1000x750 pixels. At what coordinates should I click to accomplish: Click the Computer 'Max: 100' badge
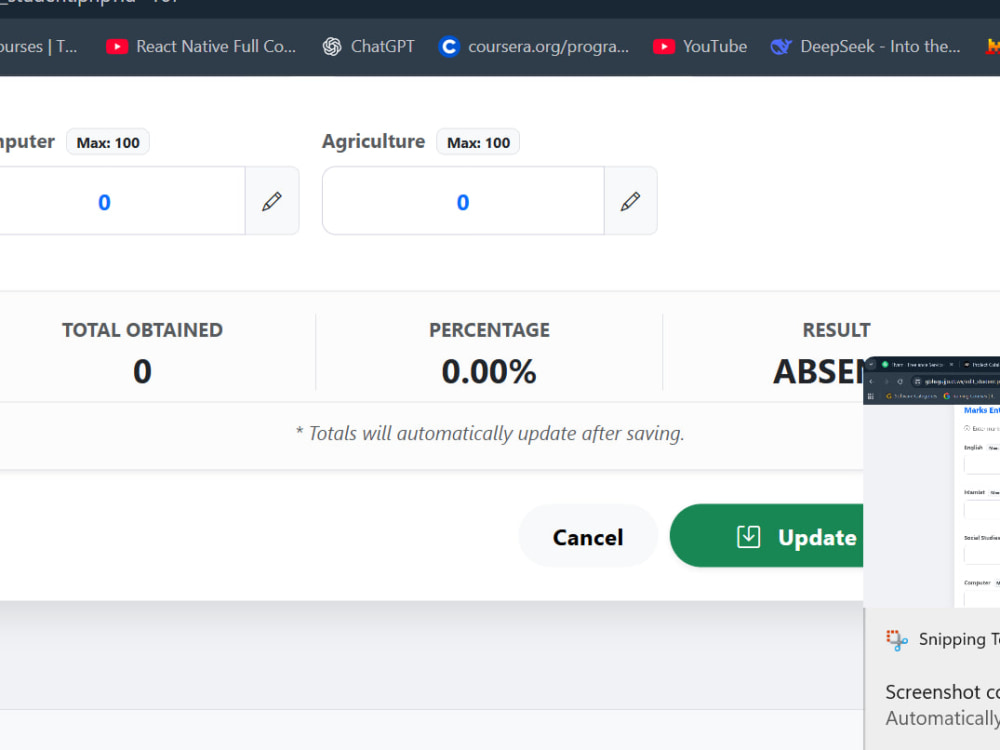click(108, 142)
